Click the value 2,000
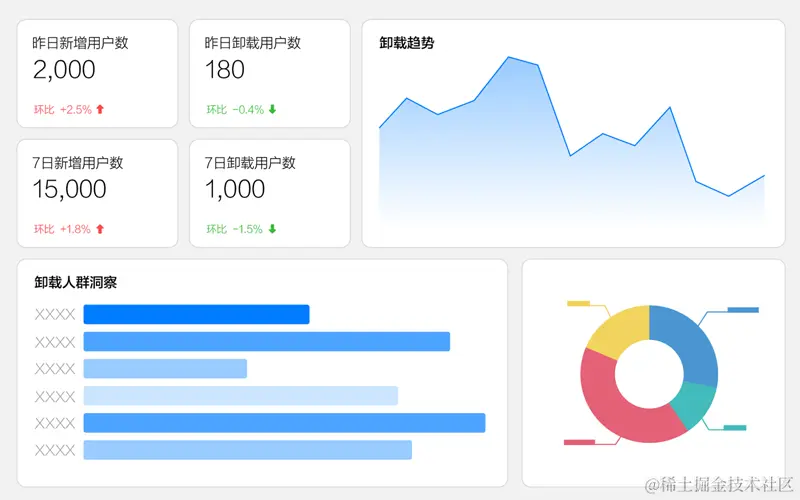The width and height of the screenshot is (800, 500). (x=64, y=70)
